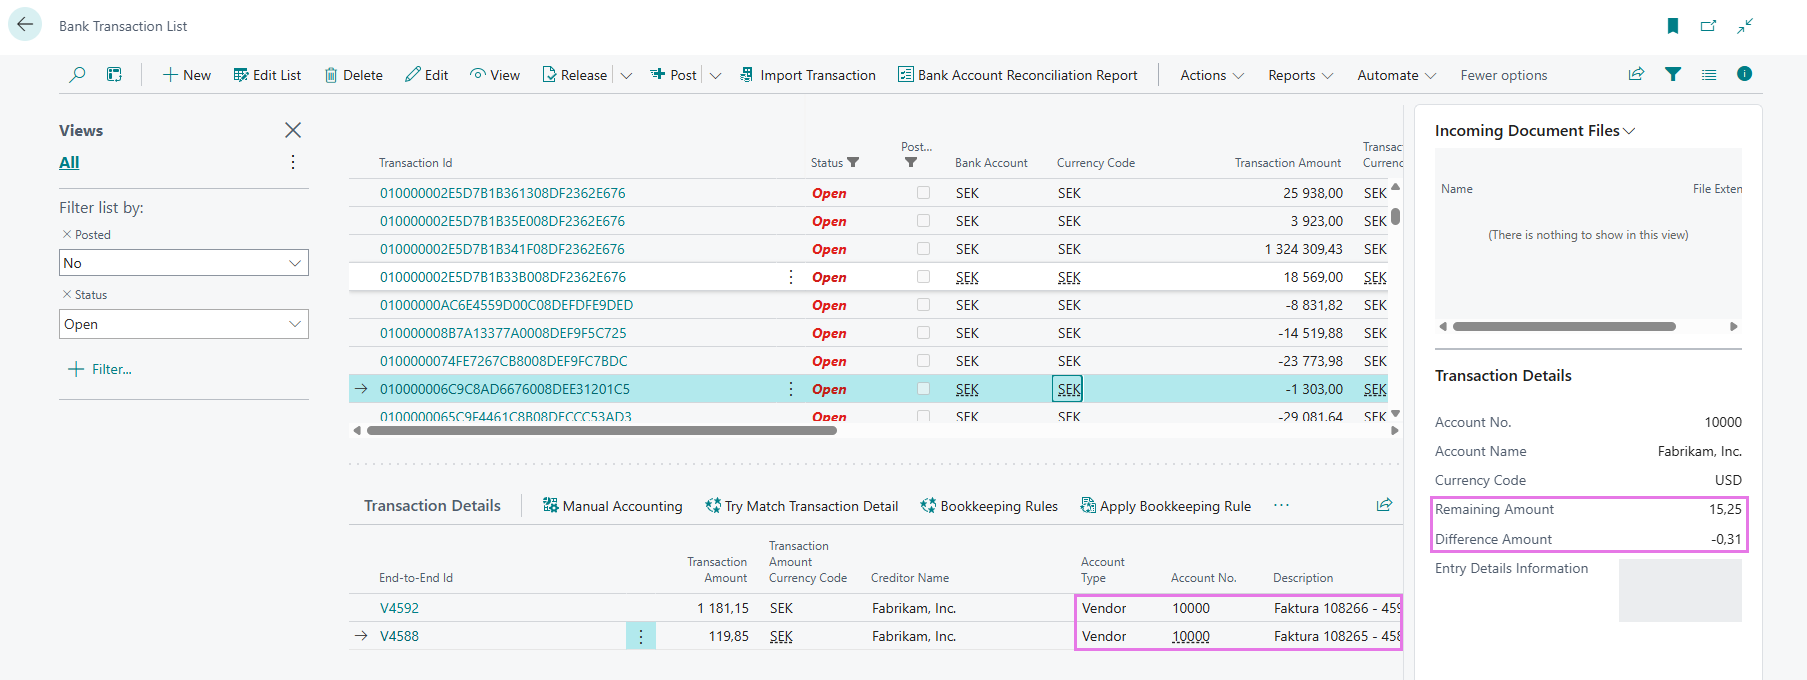The image size is (1807, 680).
Task: Go back using the arrow icon
Action: tap(25, 25)
